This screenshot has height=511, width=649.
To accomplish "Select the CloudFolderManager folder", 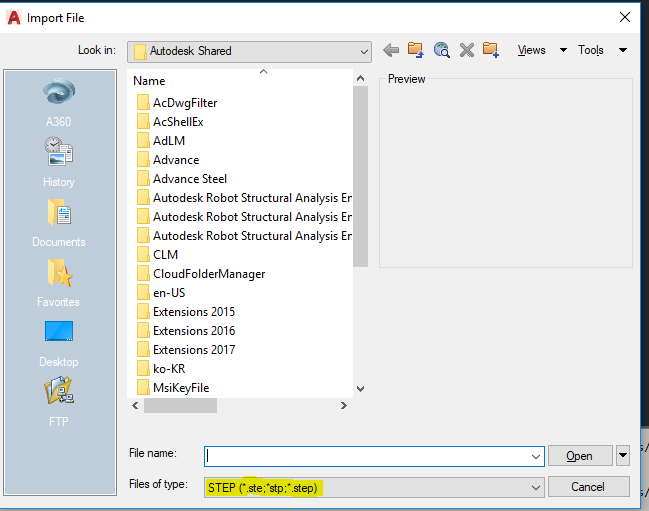I will click(x=209, y=274).
